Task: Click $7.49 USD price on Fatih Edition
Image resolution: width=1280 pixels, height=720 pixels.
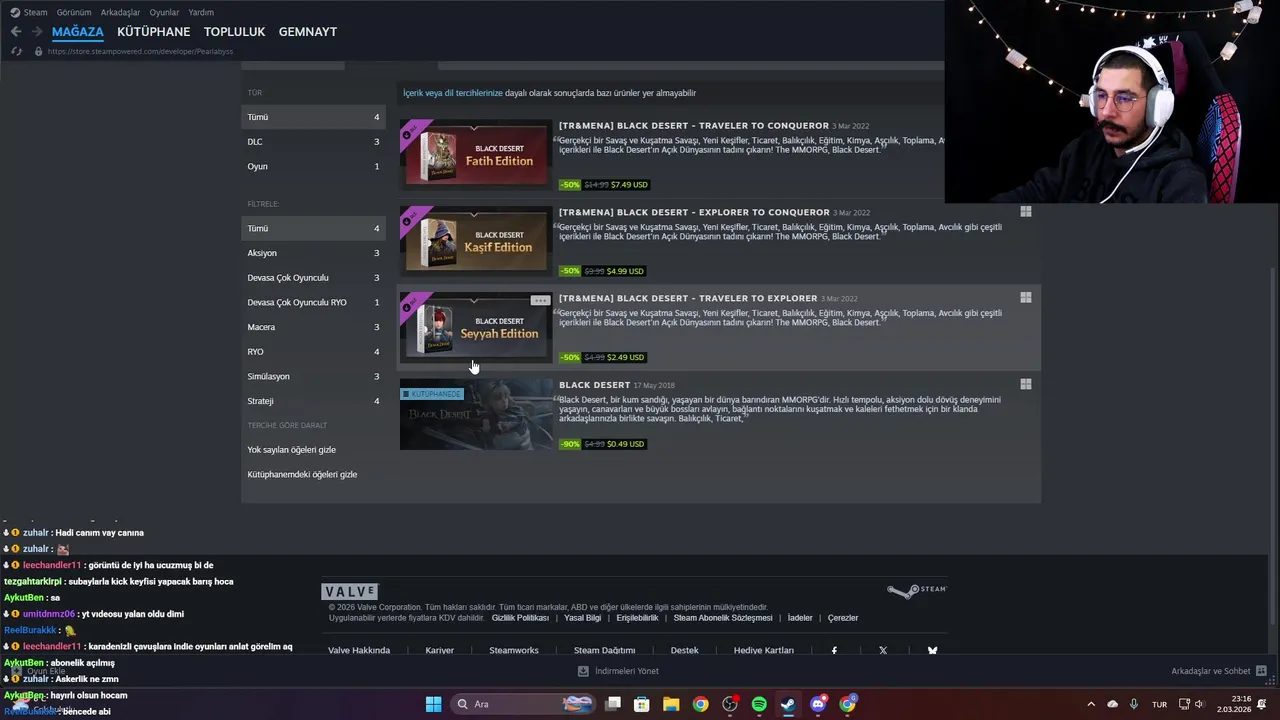Action: (629, 185)
